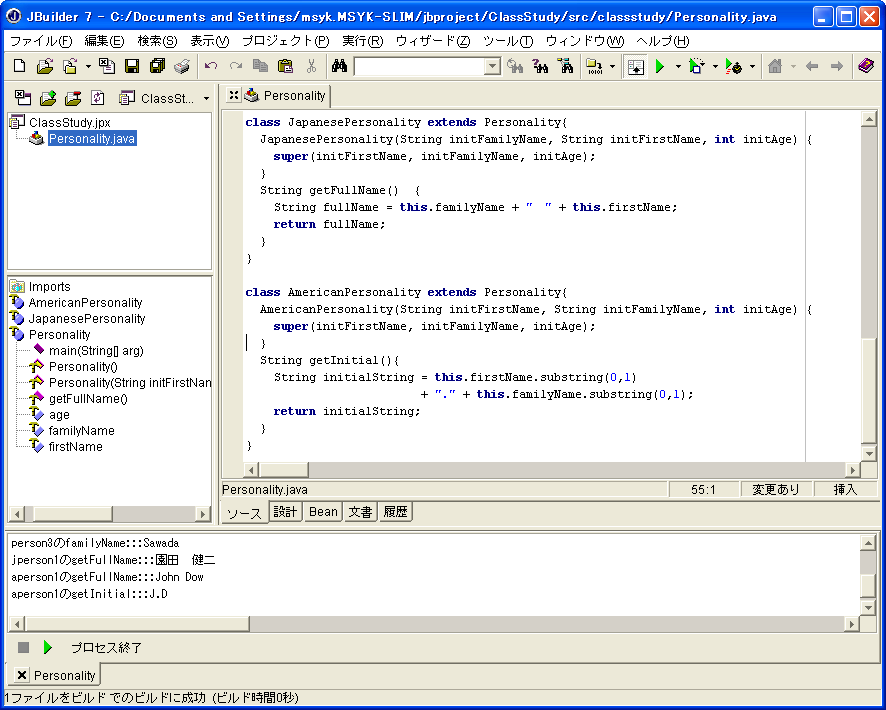Open the search text combo box dropdown

tap(492, 67)
